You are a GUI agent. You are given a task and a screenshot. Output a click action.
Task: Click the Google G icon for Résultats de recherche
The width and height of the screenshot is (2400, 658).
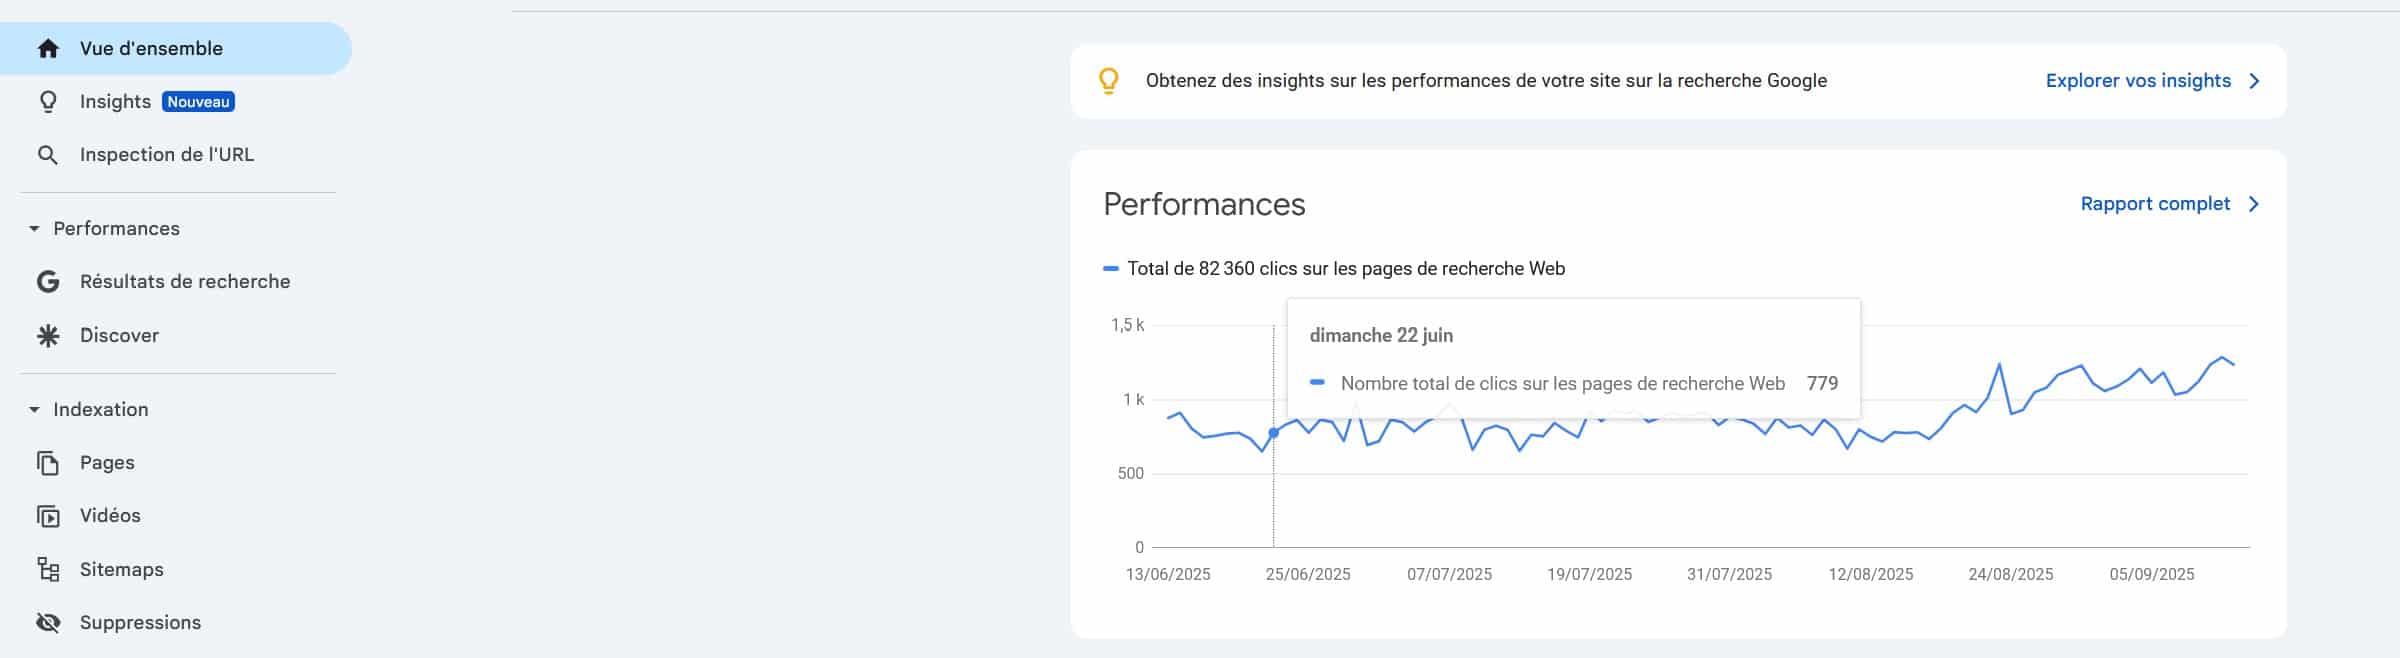47,282
